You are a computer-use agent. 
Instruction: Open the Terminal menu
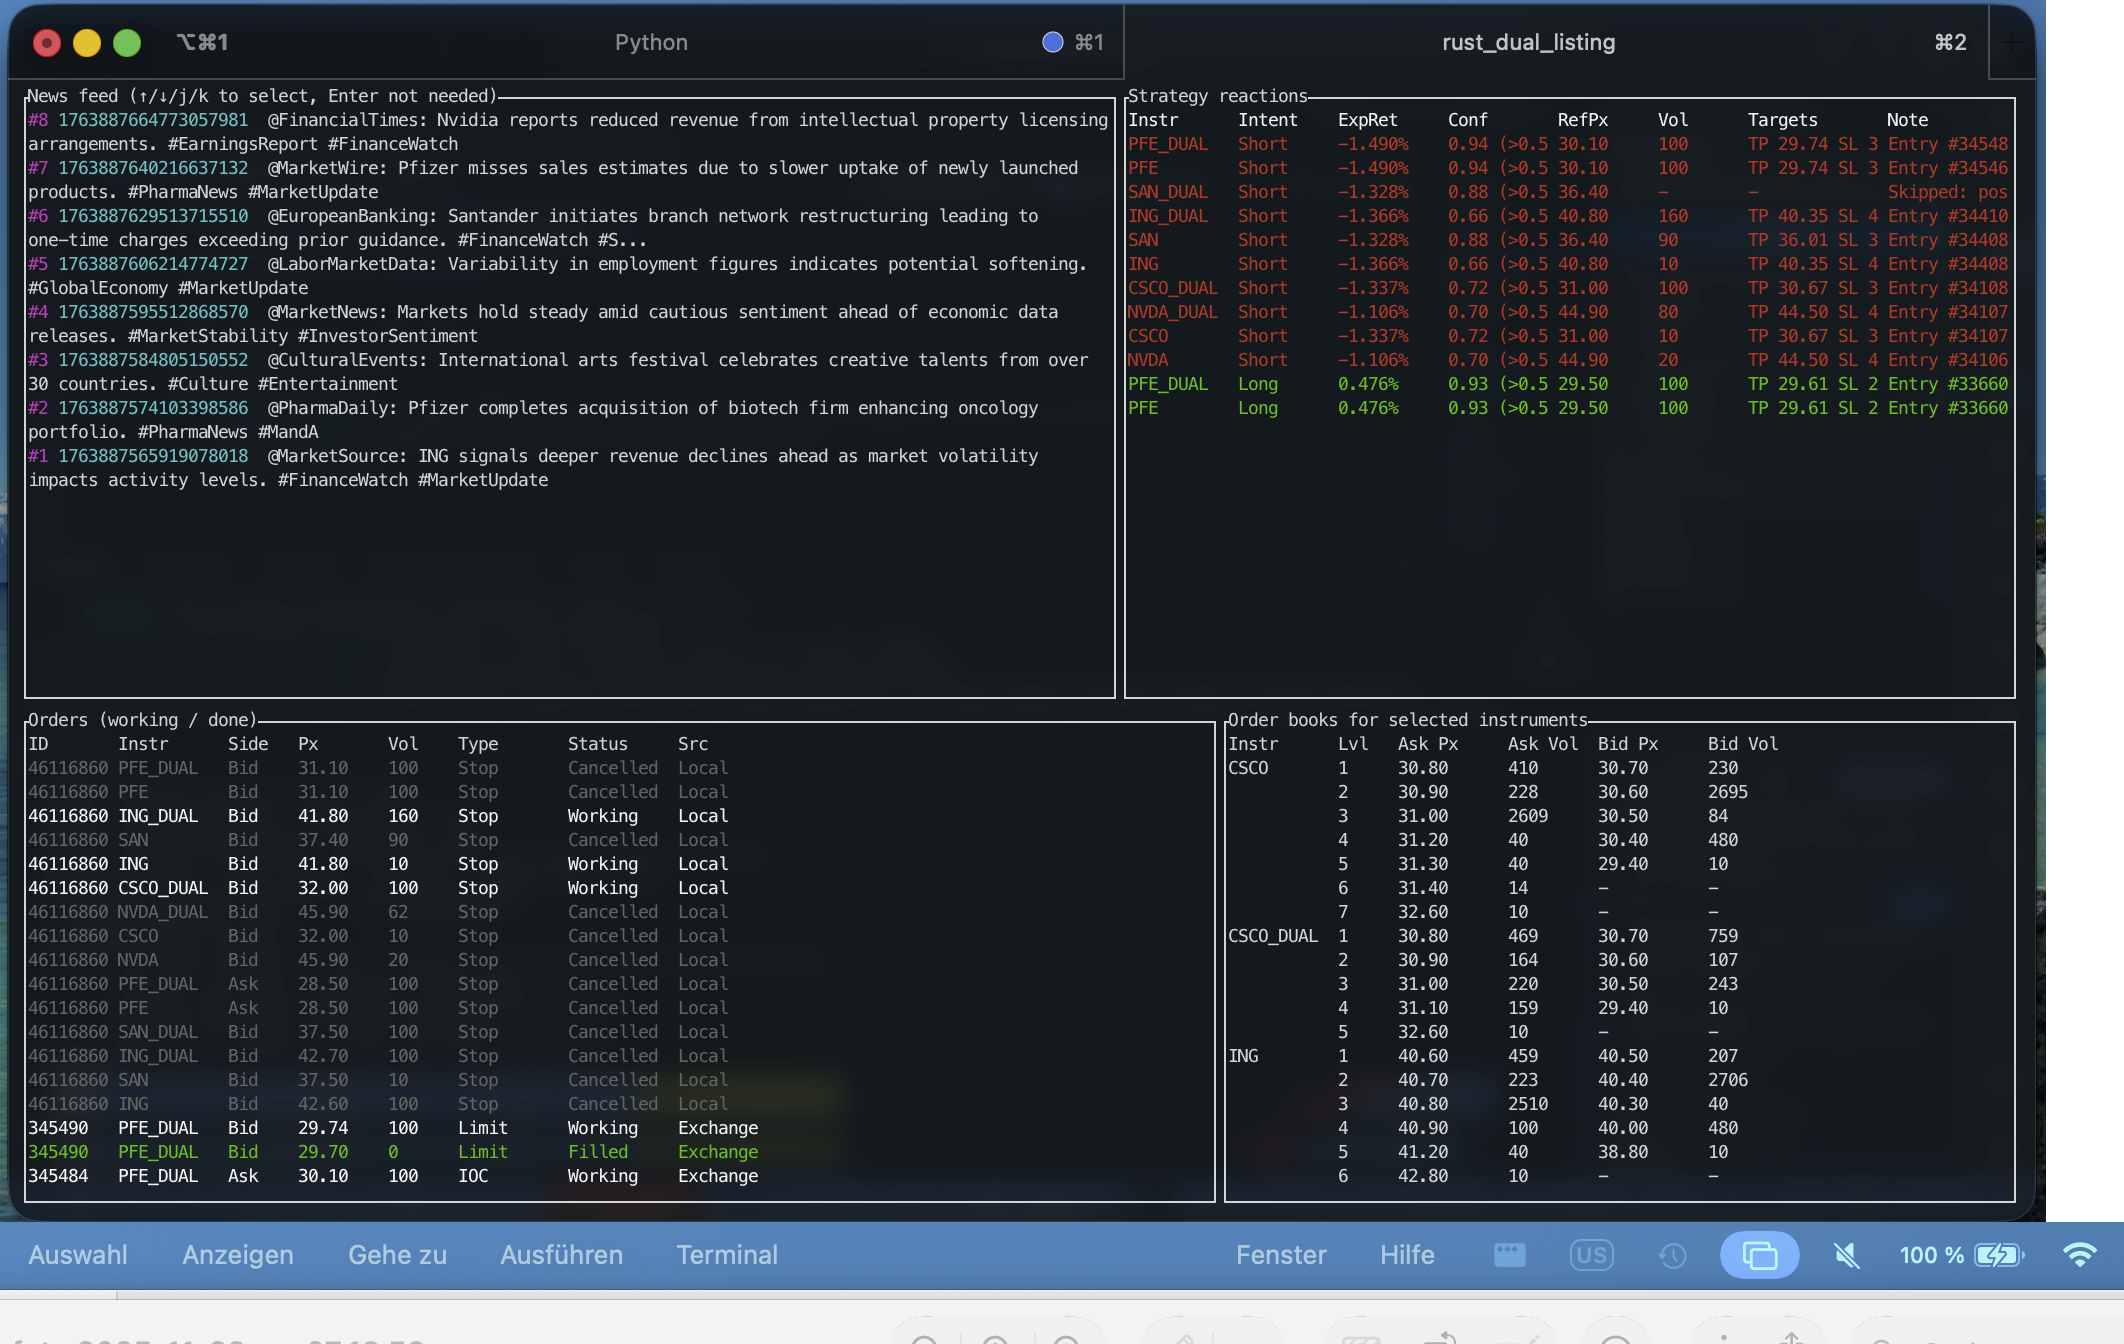tap(727, 1255)
